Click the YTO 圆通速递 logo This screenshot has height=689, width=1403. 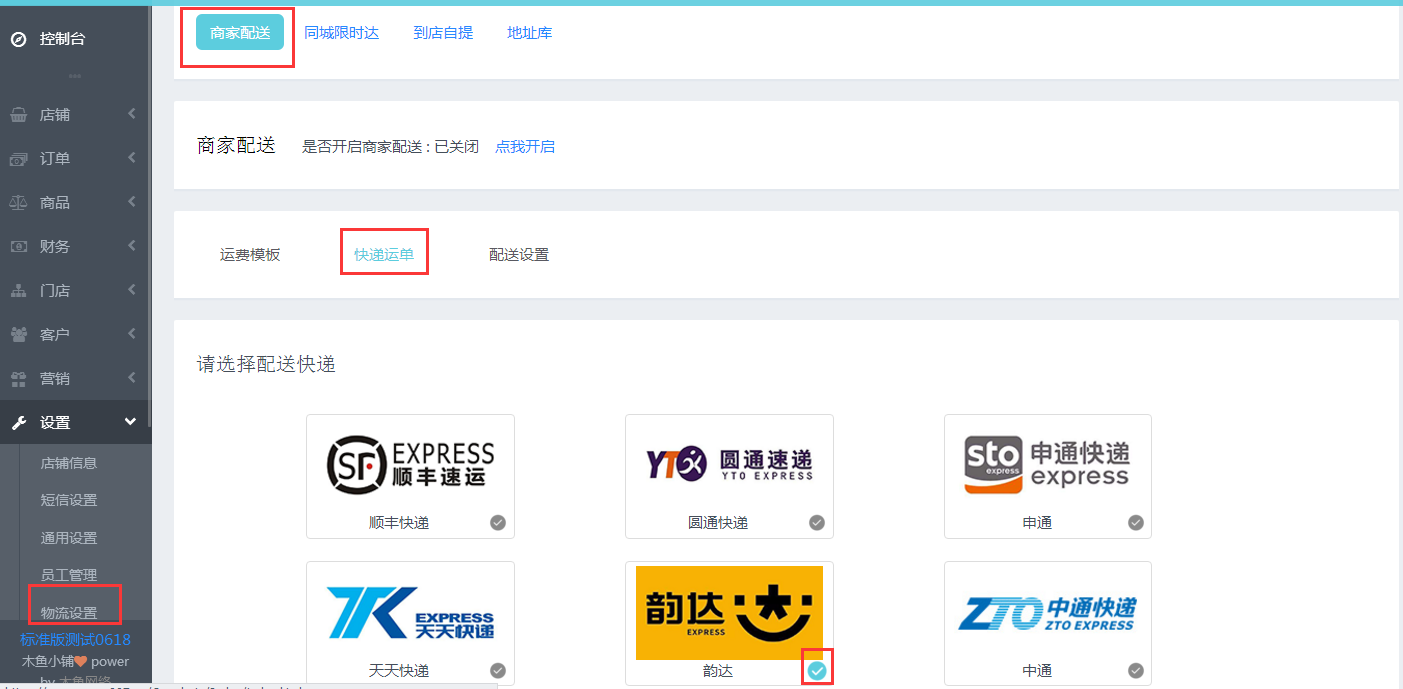coord(729,464)
